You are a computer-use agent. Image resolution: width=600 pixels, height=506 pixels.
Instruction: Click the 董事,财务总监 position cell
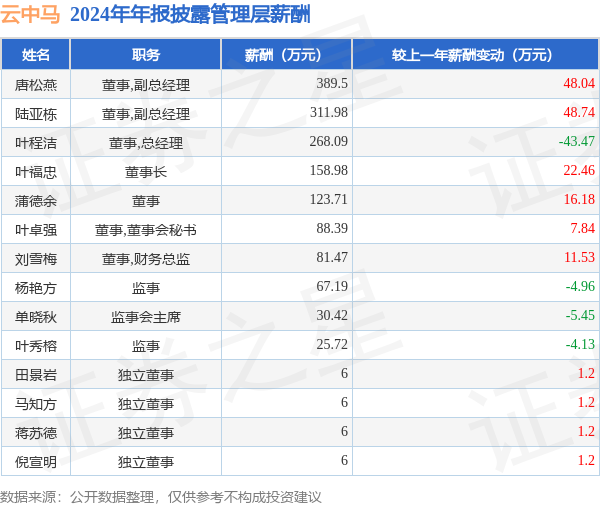click(x=146, y=259)
